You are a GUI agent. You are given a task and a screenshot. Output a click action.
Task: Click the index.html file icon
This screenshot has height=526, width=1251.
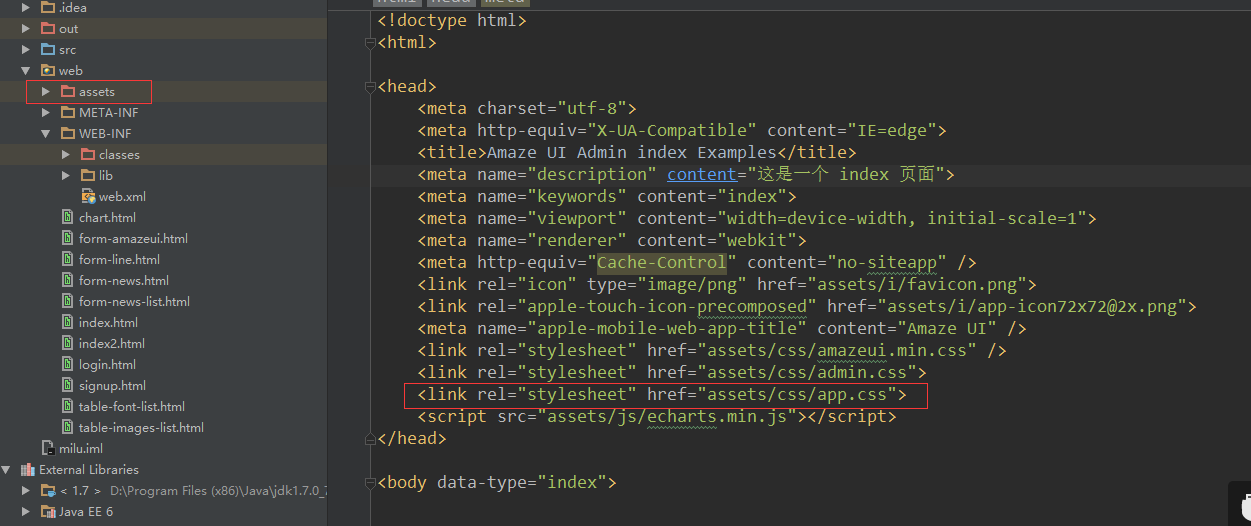click(x=69, y=322)
